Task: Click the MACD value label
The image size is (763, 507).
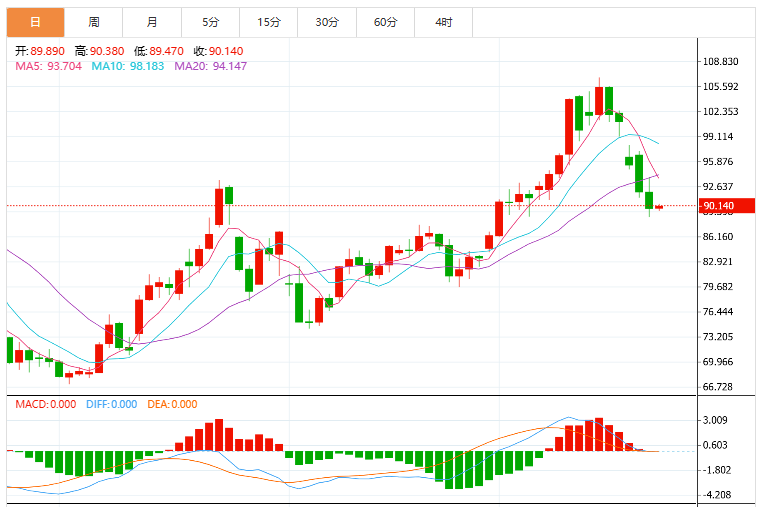Action: (x=46, y=404)
